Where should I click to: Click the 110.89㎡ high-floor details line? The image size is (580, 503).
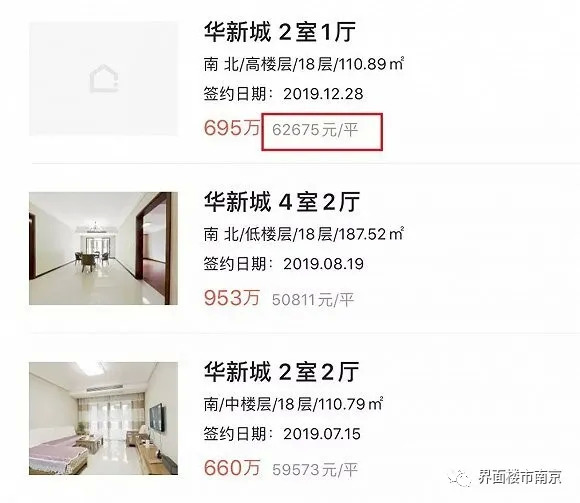coord(304,64)
